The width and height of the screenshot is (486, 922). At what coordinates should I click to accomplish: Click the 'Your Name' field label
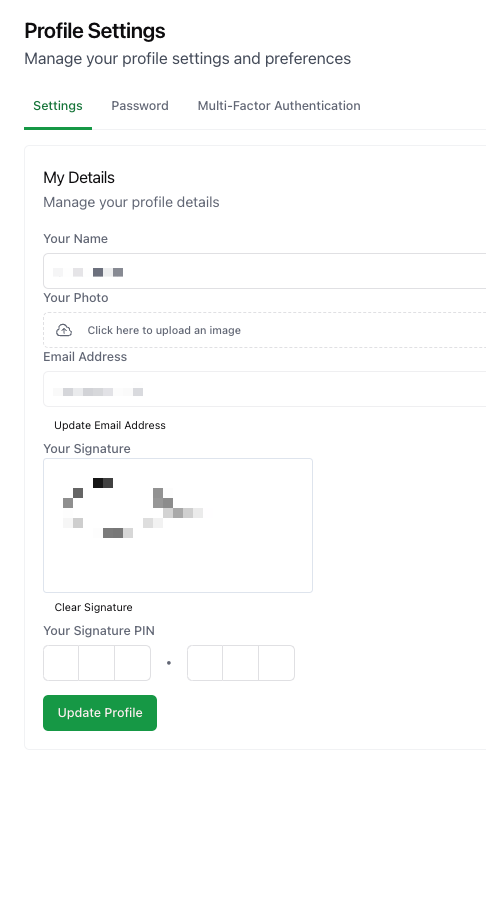point(75,239)
